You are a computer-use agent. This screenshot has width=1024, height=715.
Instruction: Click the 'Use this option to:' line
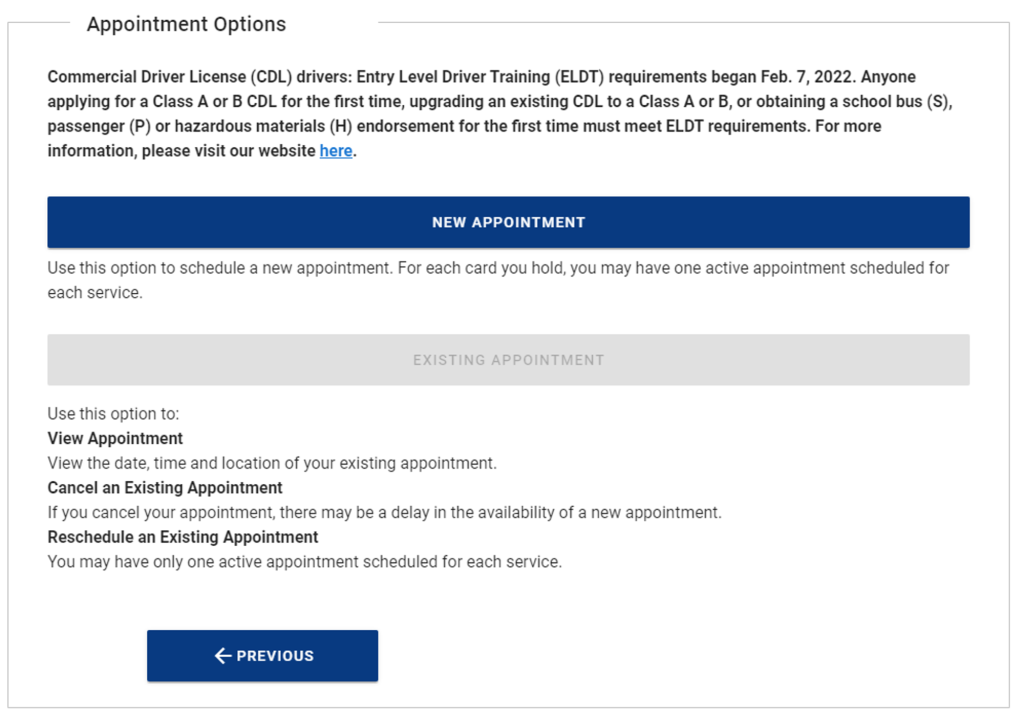[x=113, y=414]
